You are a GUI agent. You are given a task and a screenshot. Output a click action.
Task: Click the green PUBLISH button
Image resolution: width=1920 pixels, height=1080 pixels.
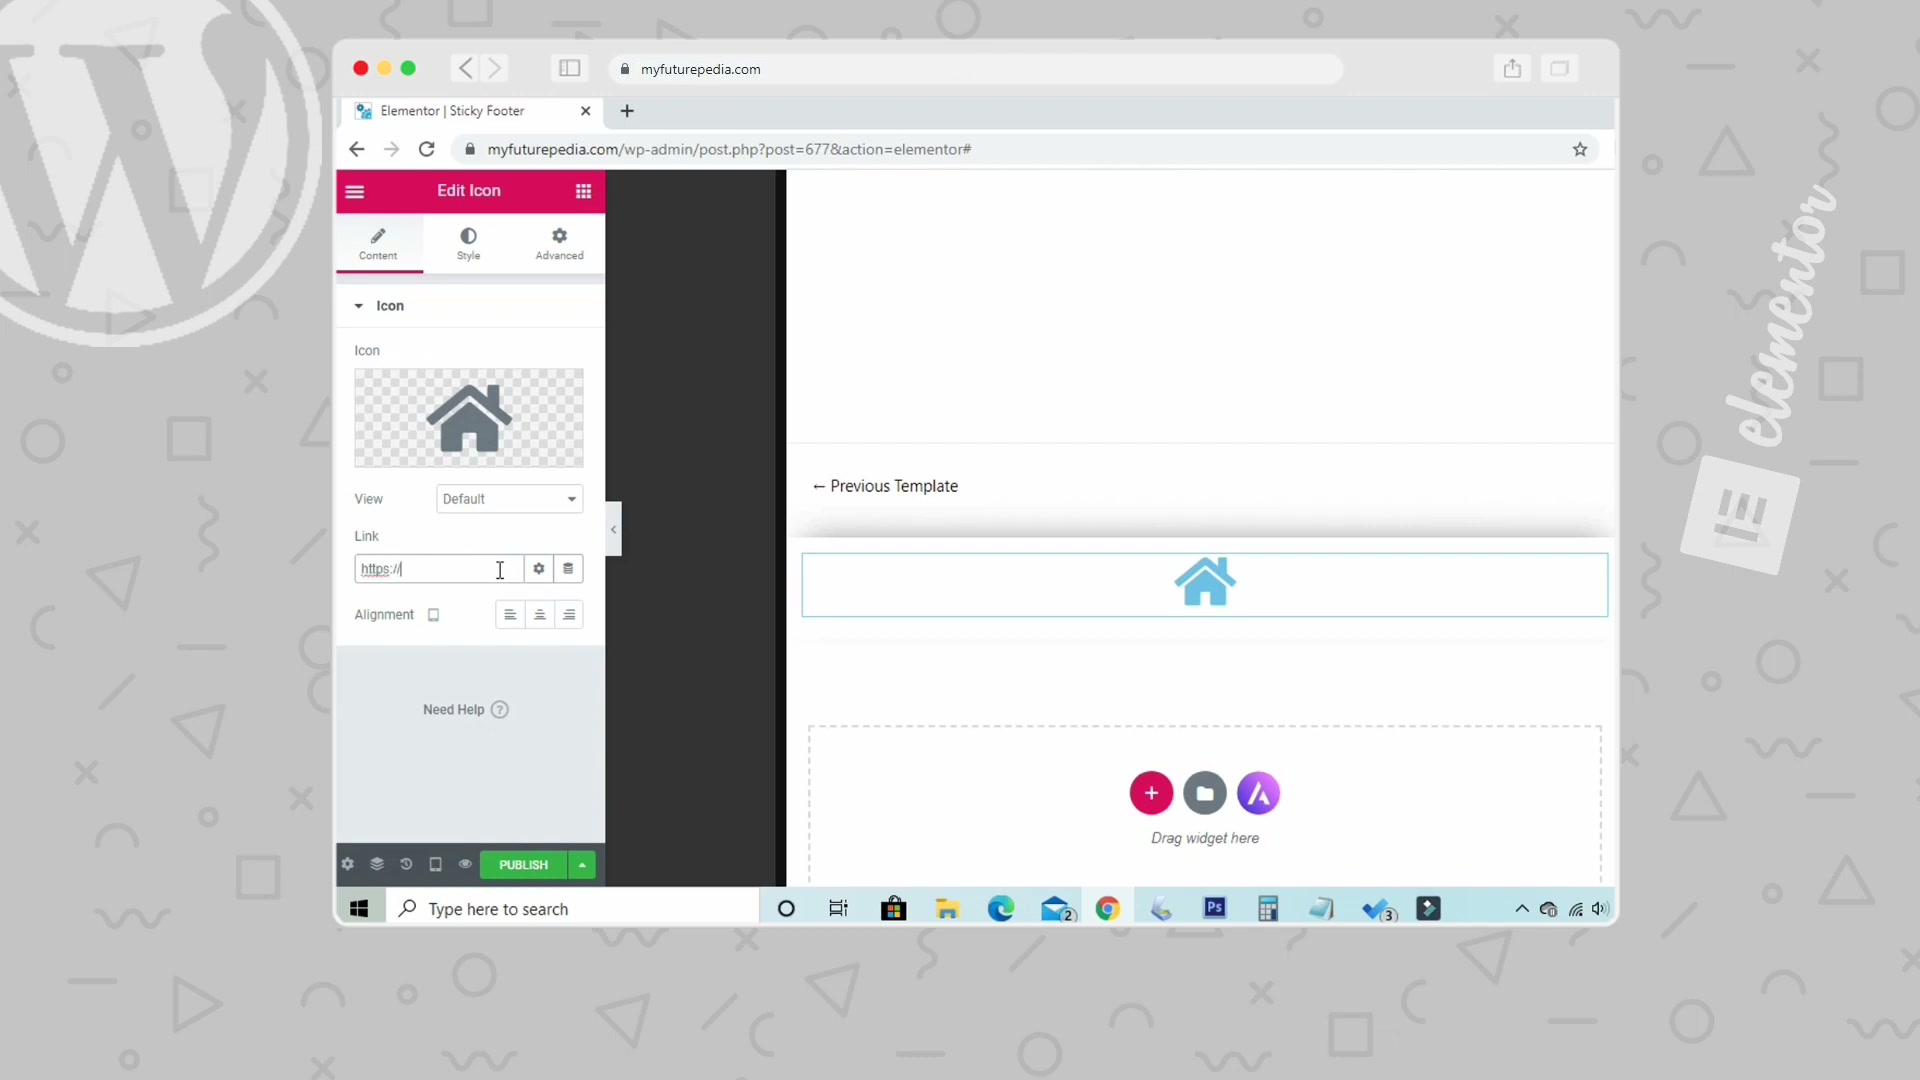tap(523, 865)
